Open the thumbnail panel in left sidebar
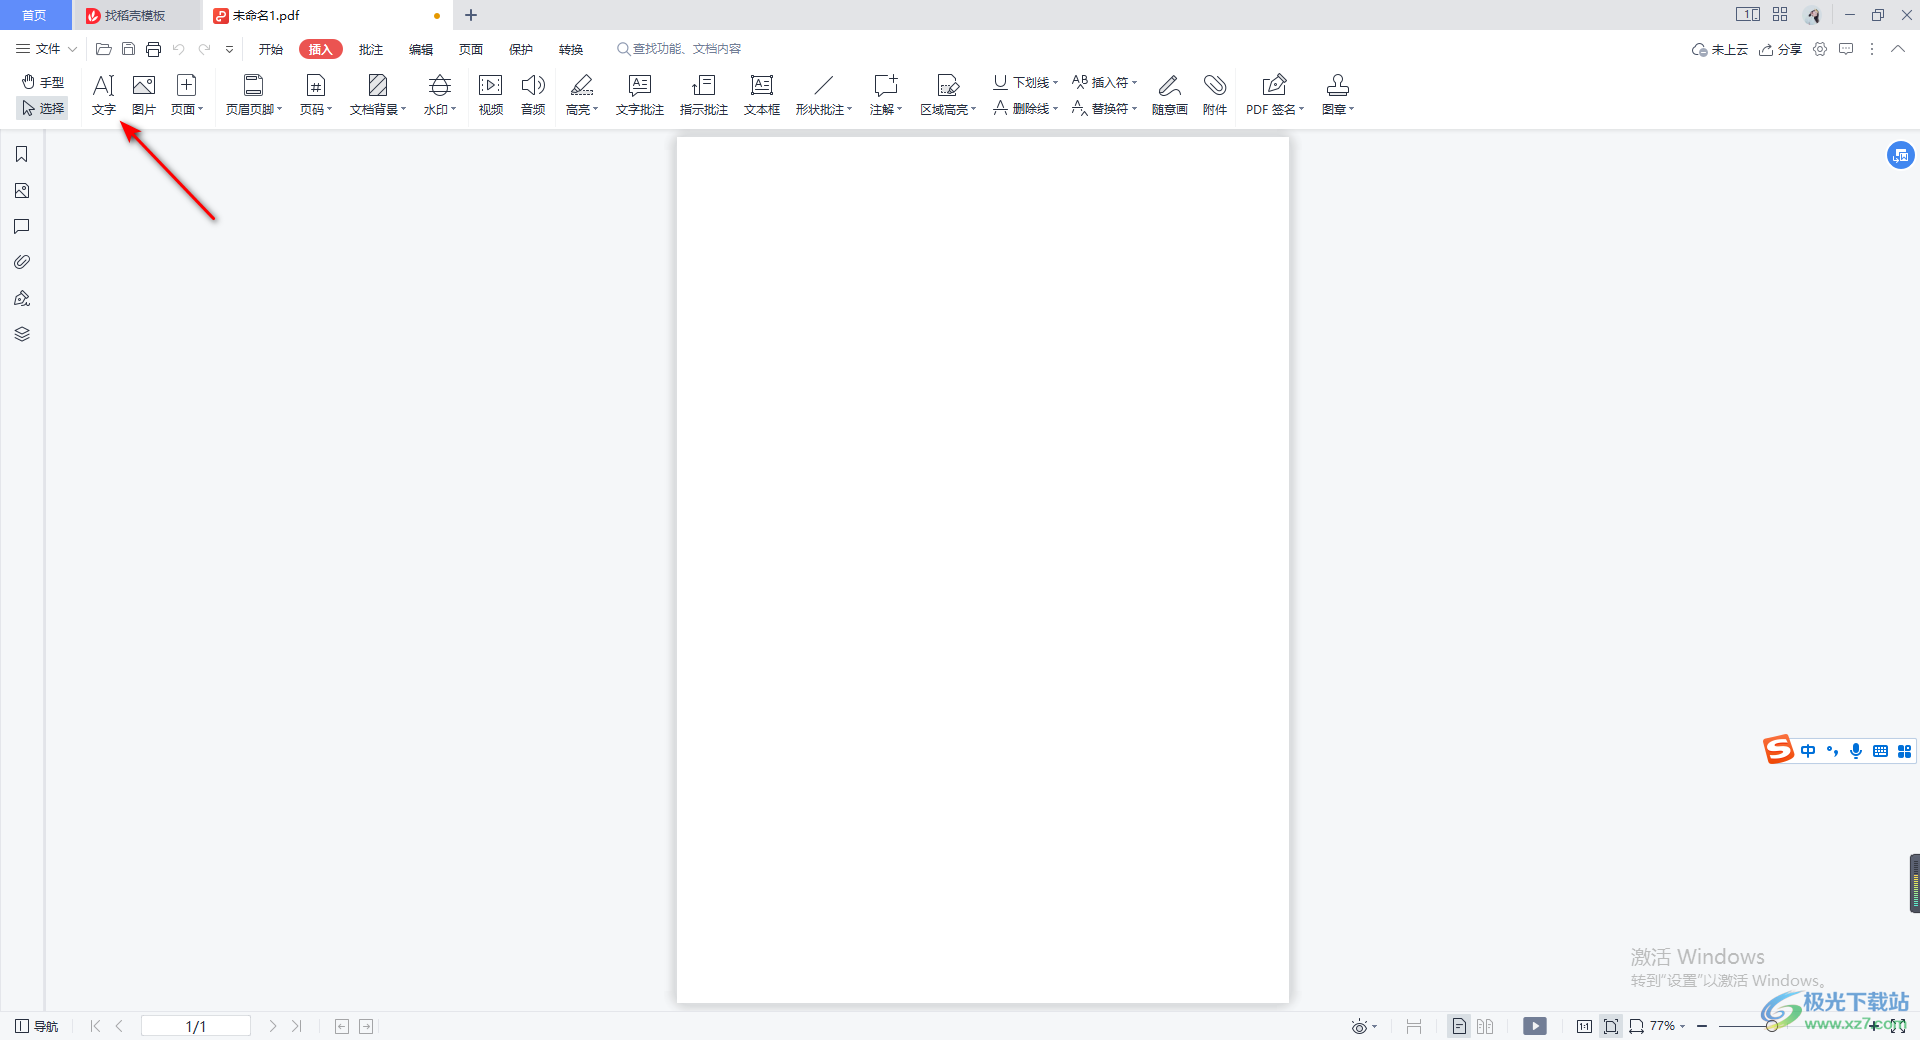The height and width of the screenshot is (1040, 1920). point(22,190)
